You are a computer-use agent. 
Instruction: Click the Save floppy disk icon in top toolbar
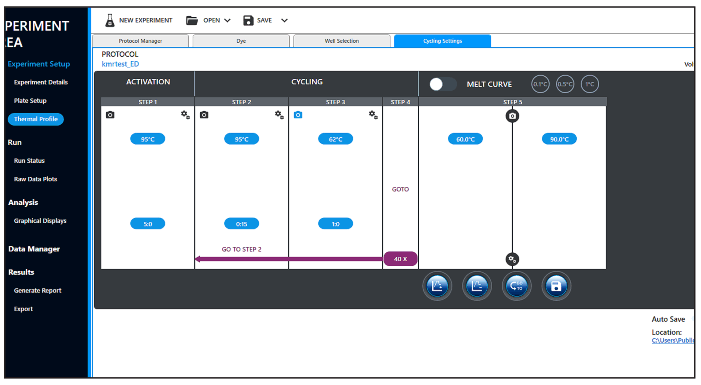click(x=248, y=20)
